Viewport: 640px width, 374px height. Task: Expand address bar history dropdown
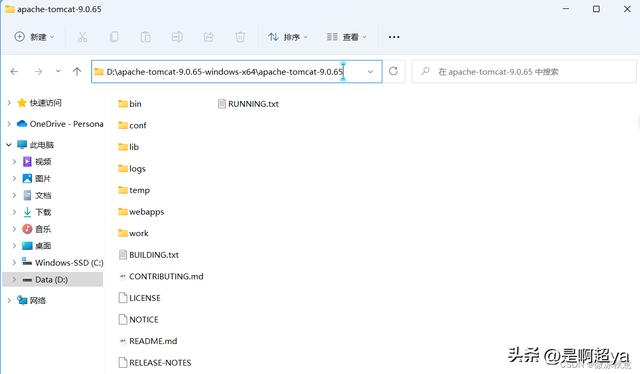tap(370, 72)
